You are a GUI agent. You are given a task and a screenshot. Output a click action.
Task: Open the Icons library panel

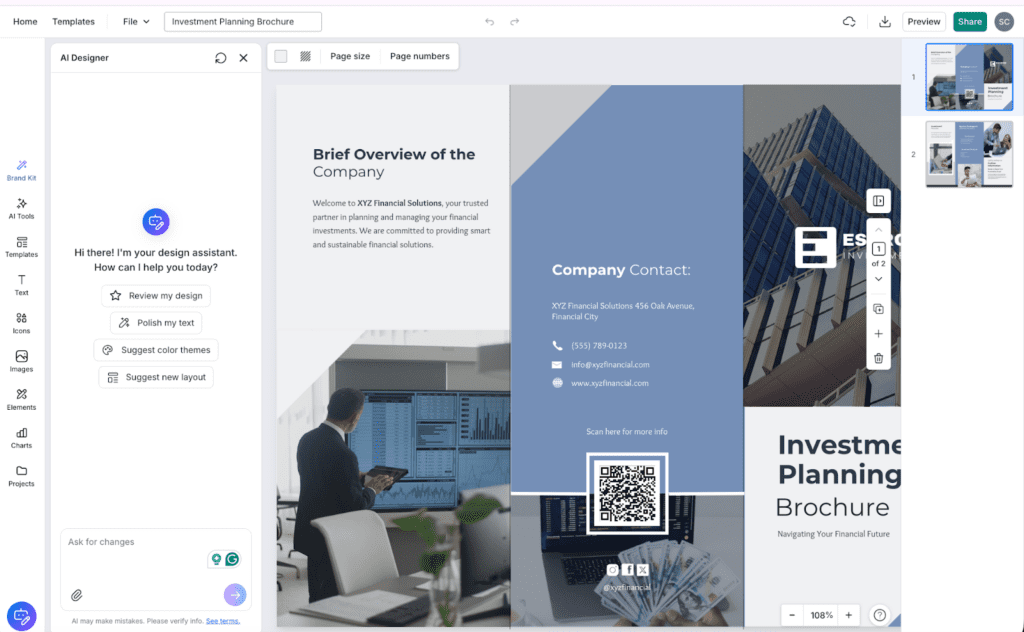point(21,323)
